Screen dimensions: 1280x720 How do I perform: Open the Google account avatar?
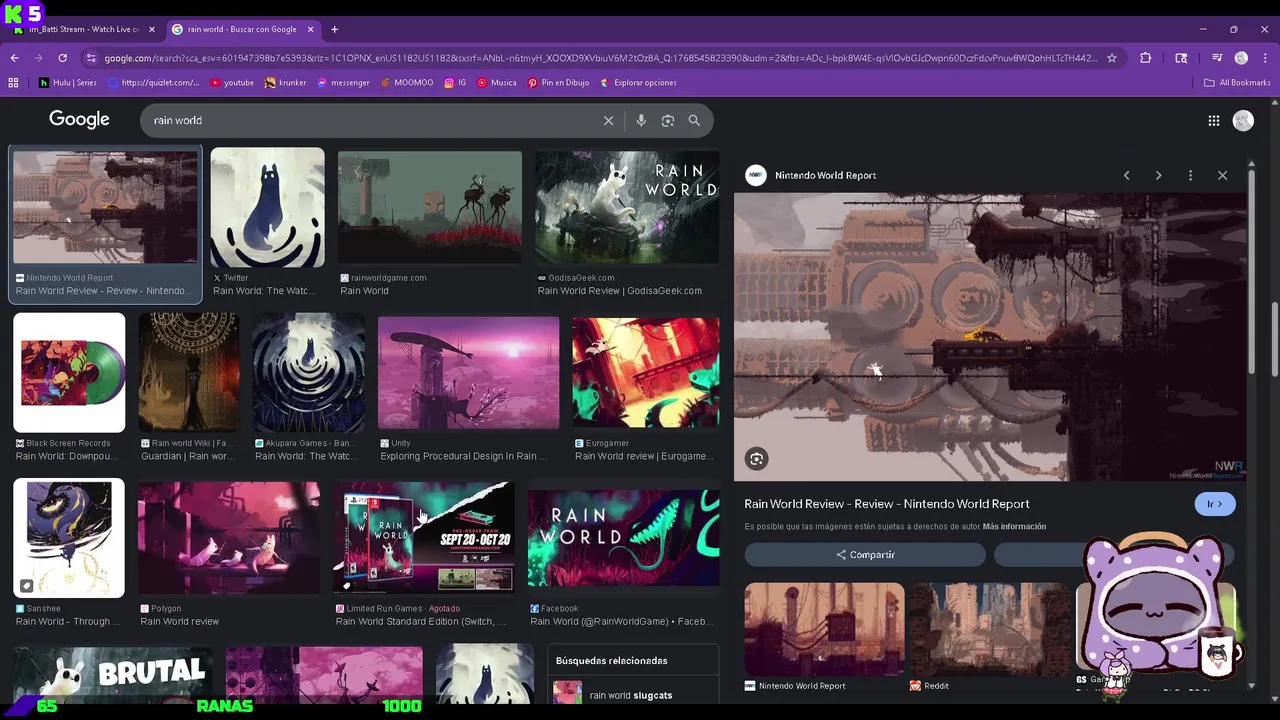1243,121
